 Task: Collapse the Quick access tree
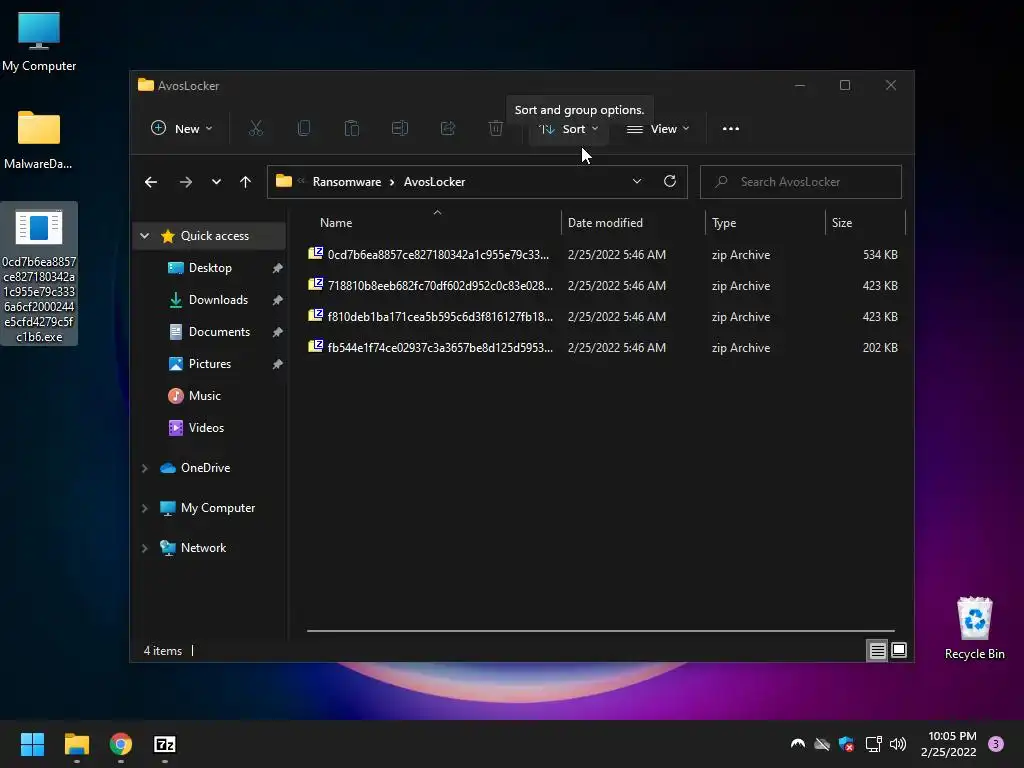coord(144,236)
